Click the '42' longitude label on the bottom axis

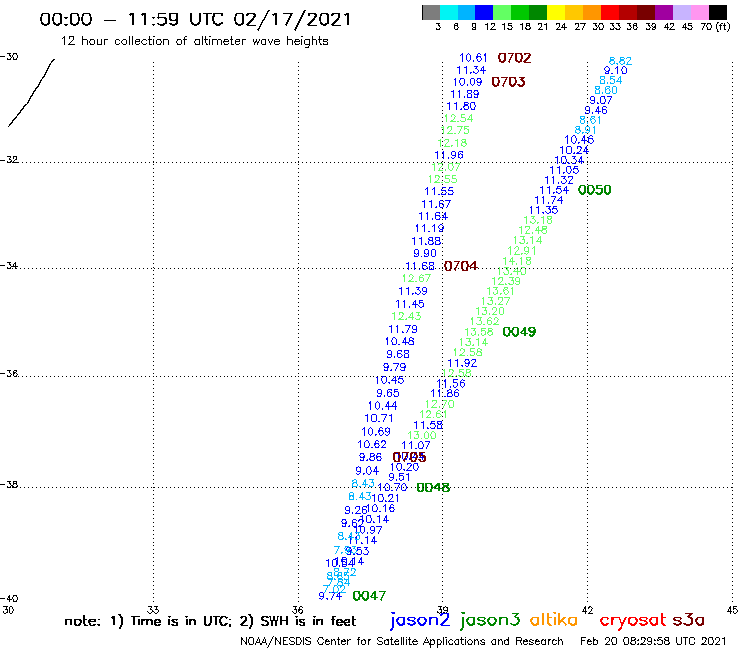[588, 610]
